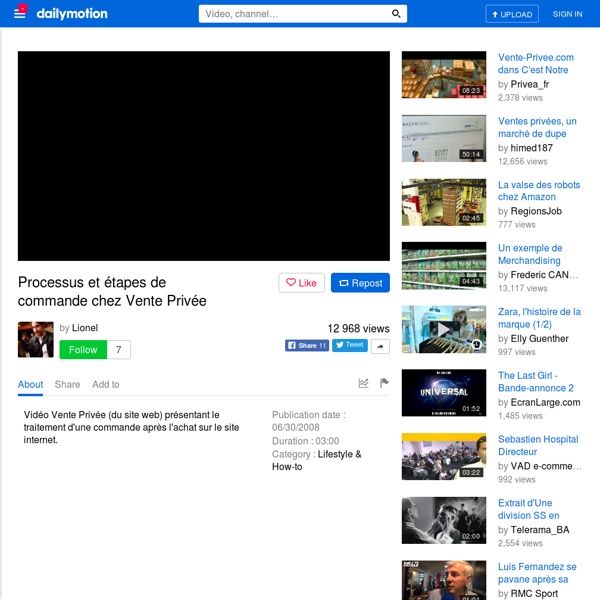The width and height of the screenshot is (600, 600).
Task: Open the EcranLarge.com channel
Action: click(x=545, y=402)
